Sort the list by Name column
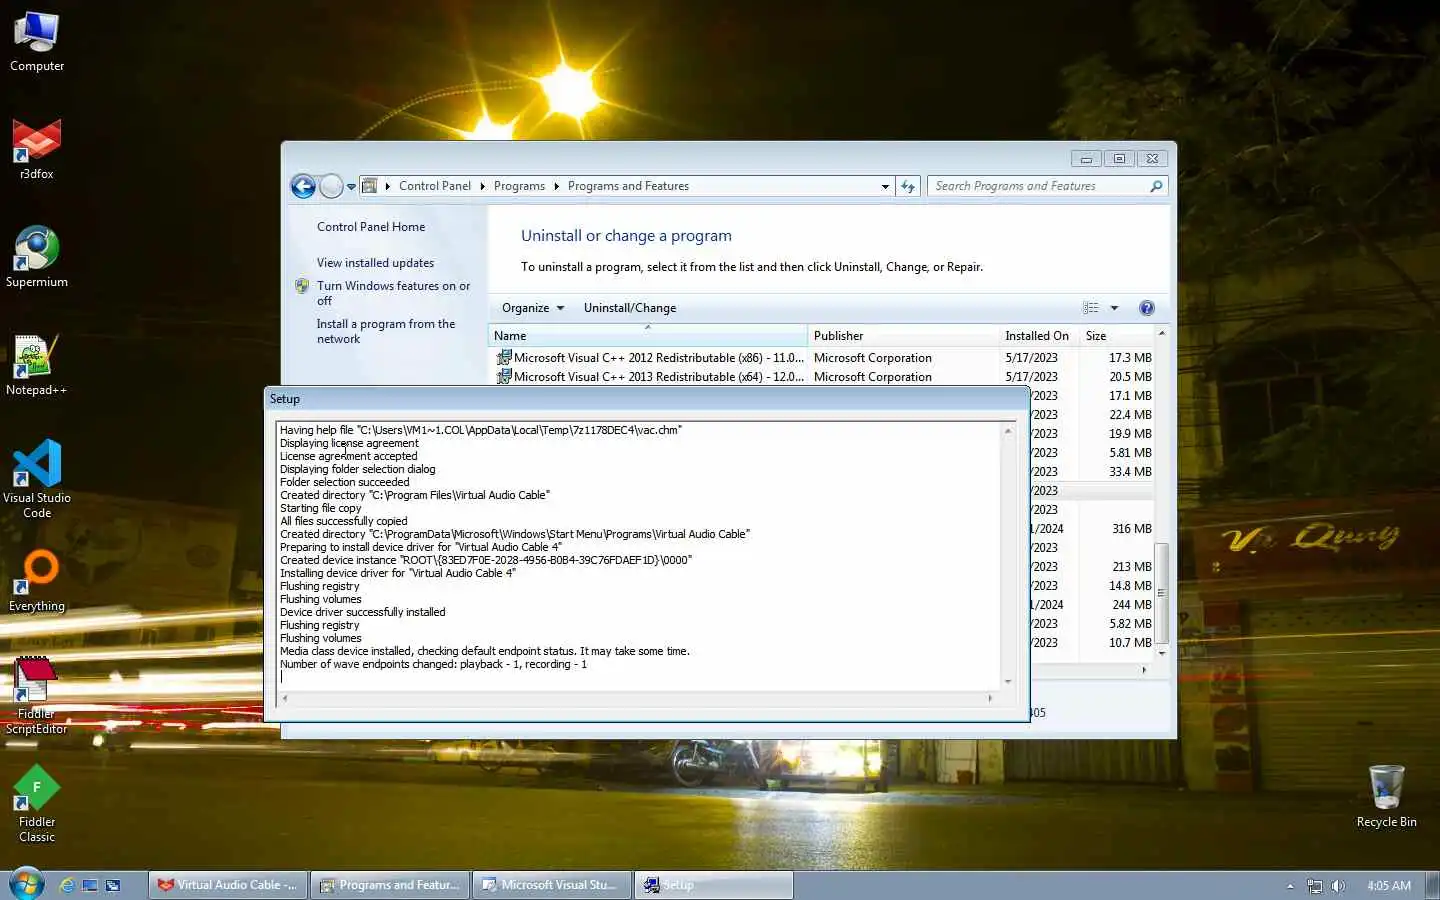1440x900 pixels. tap(648, 336)
